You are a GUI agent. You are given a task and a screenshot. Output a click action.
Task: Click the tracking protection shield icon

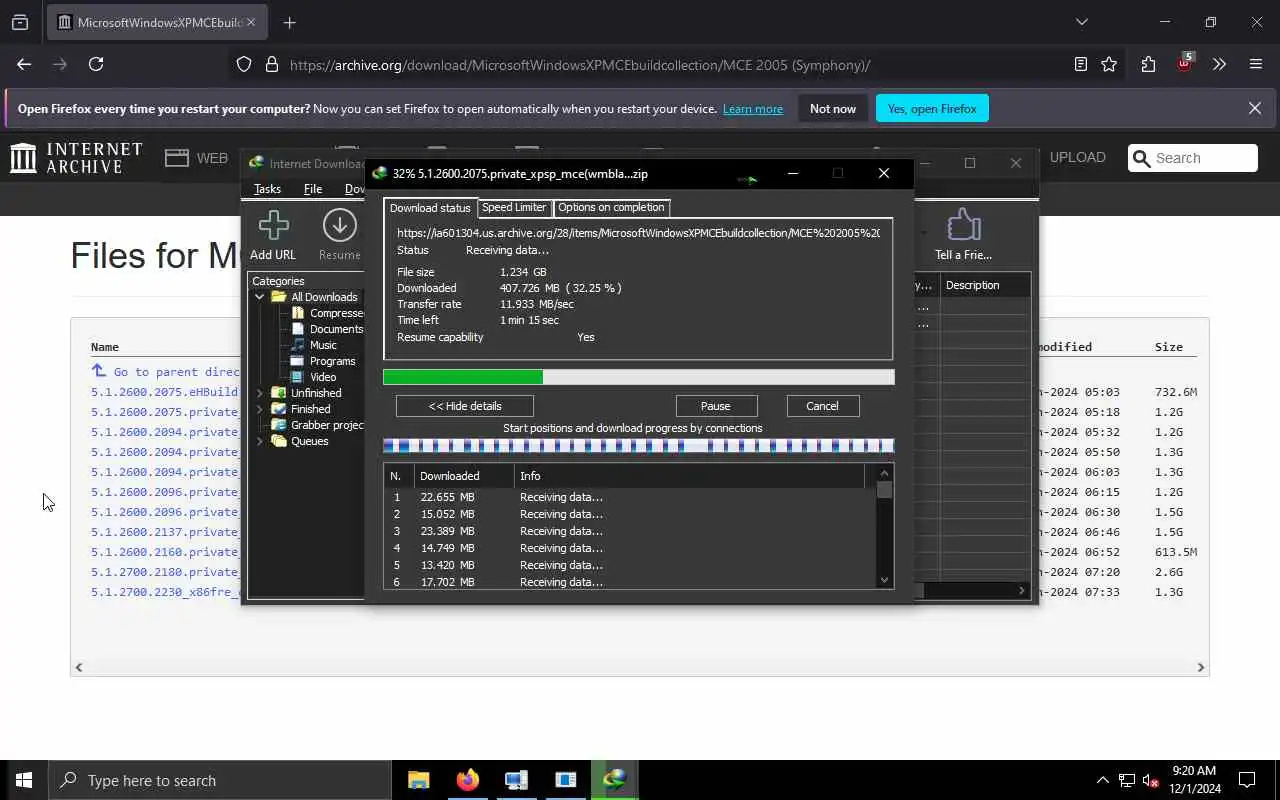coord(244,64)
